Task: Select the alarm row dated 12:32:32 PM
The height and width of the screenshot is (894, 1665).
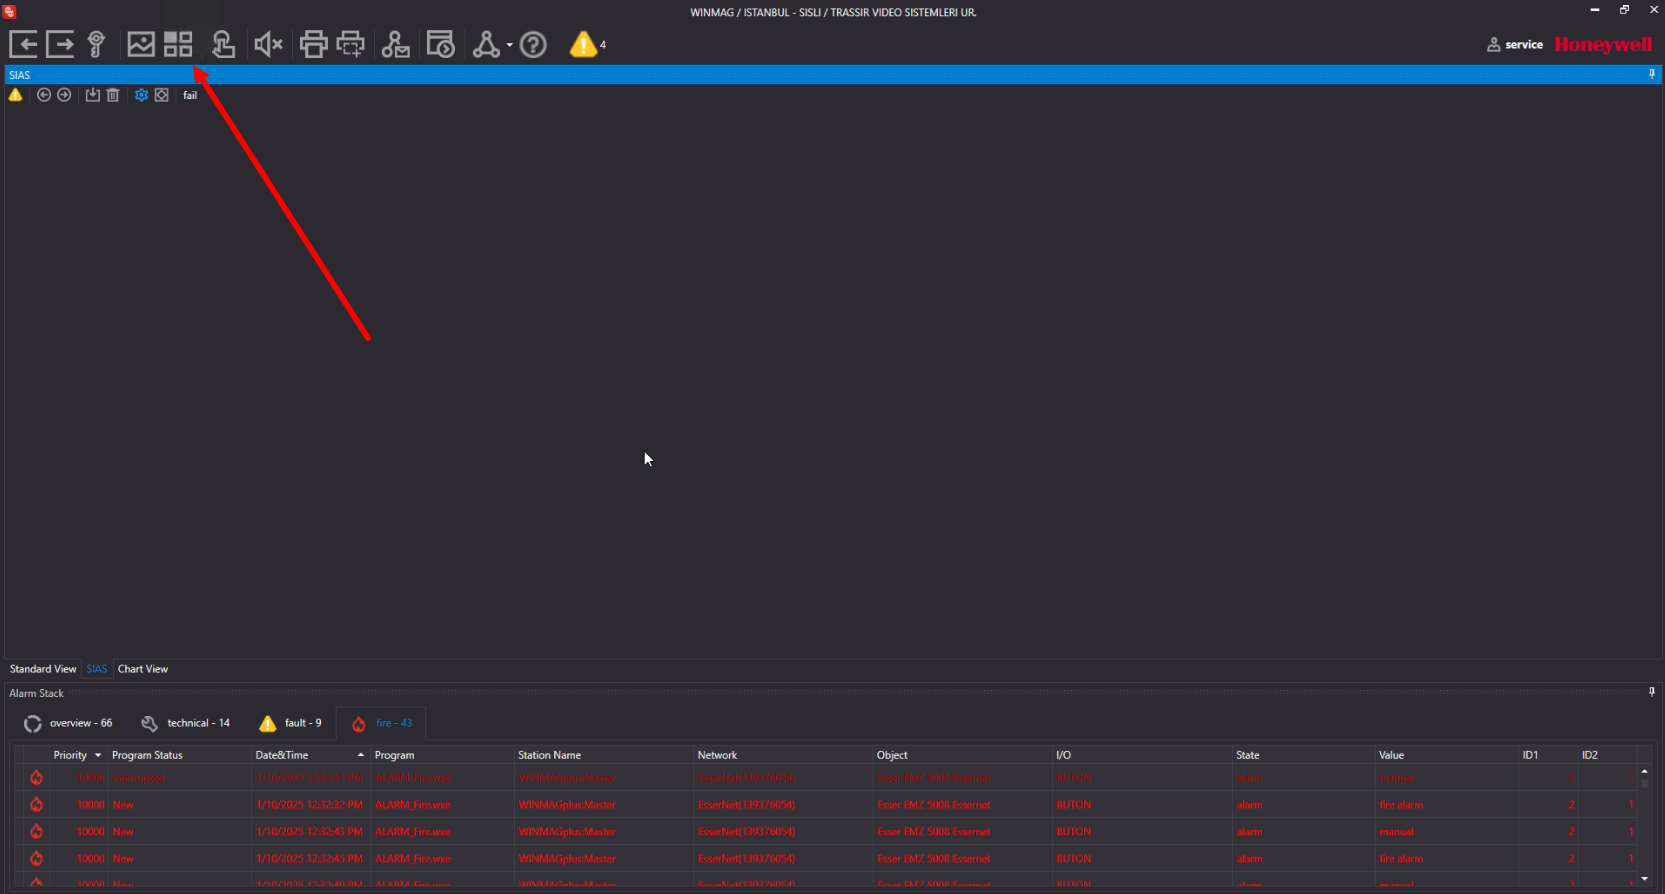Action: pyautogui.click(x=826, y=804)
